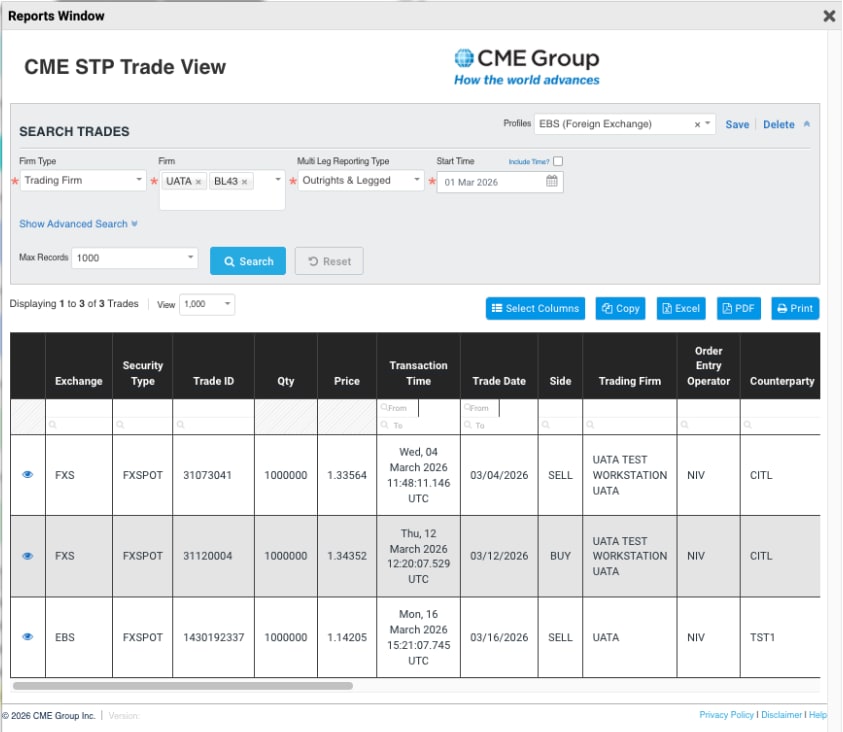Viewport: 843px width, 732px height.
Task: Open the Multi Leg Reporting Type dropdown
Action: pyautogui.click(x=361, y=181)
